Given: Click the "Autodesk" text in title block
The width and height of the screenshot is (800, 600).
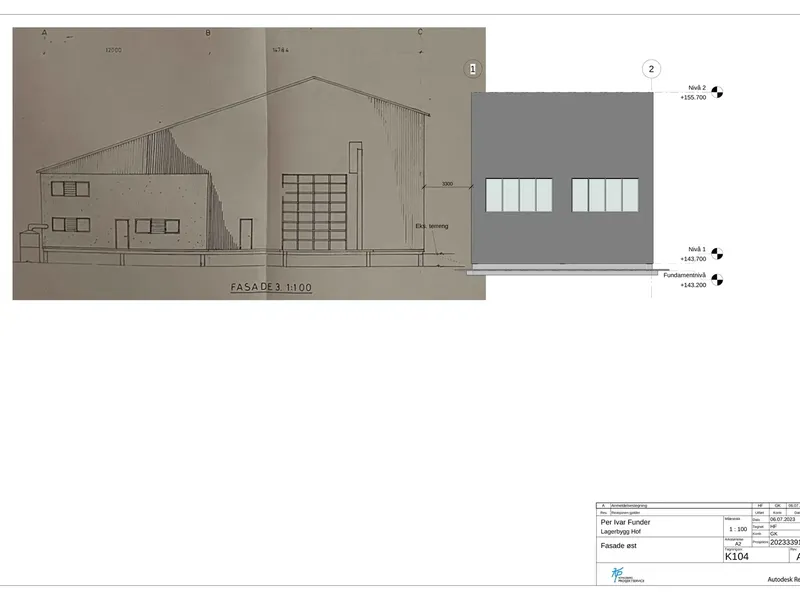Looking at the screenshot, I should tap(781, 580).
